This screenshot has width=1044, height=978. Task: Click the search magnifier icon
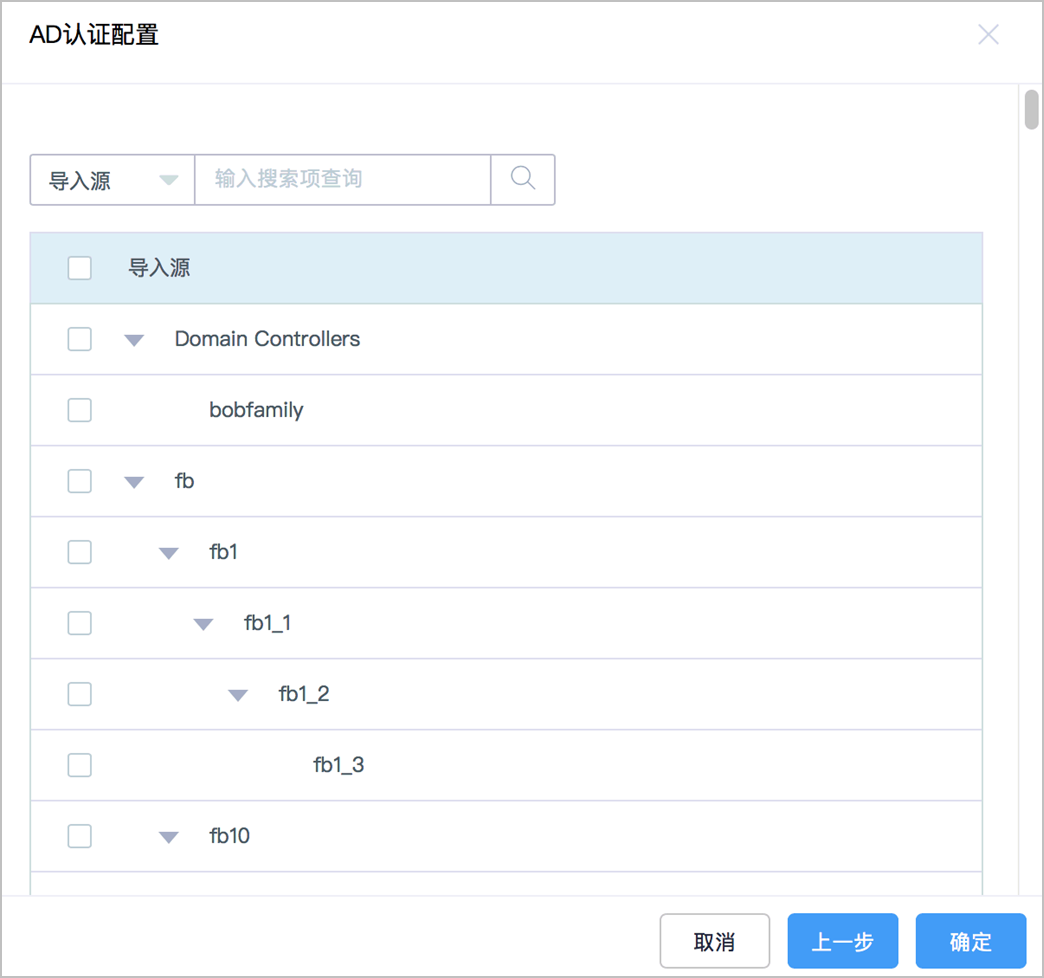523,178
